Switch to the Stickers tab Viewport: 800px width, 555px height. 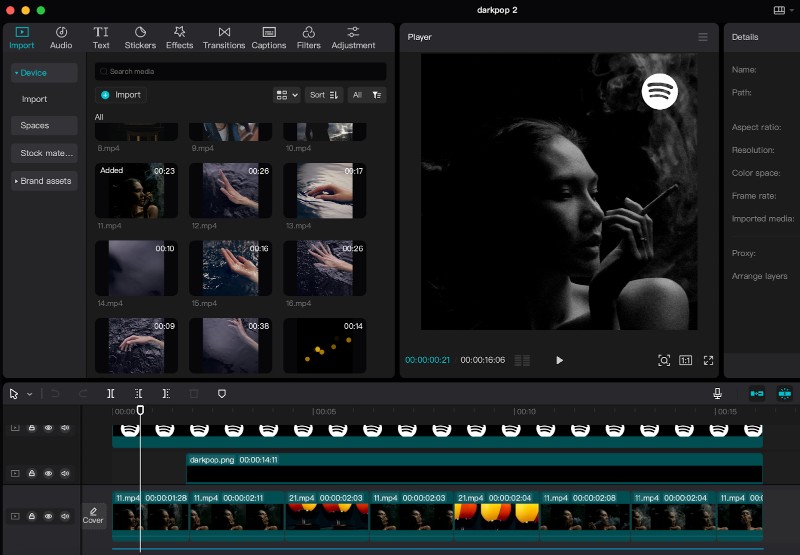[x=140, y=38]
